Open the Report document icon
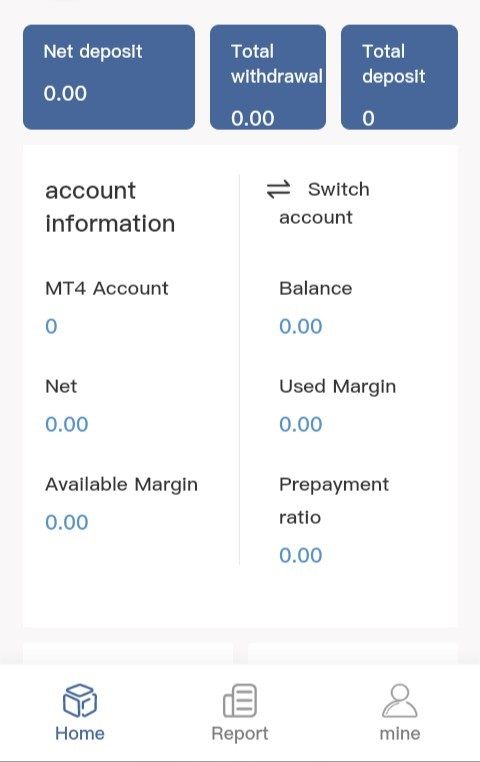 pyautogui.click(x=240, y=700)
